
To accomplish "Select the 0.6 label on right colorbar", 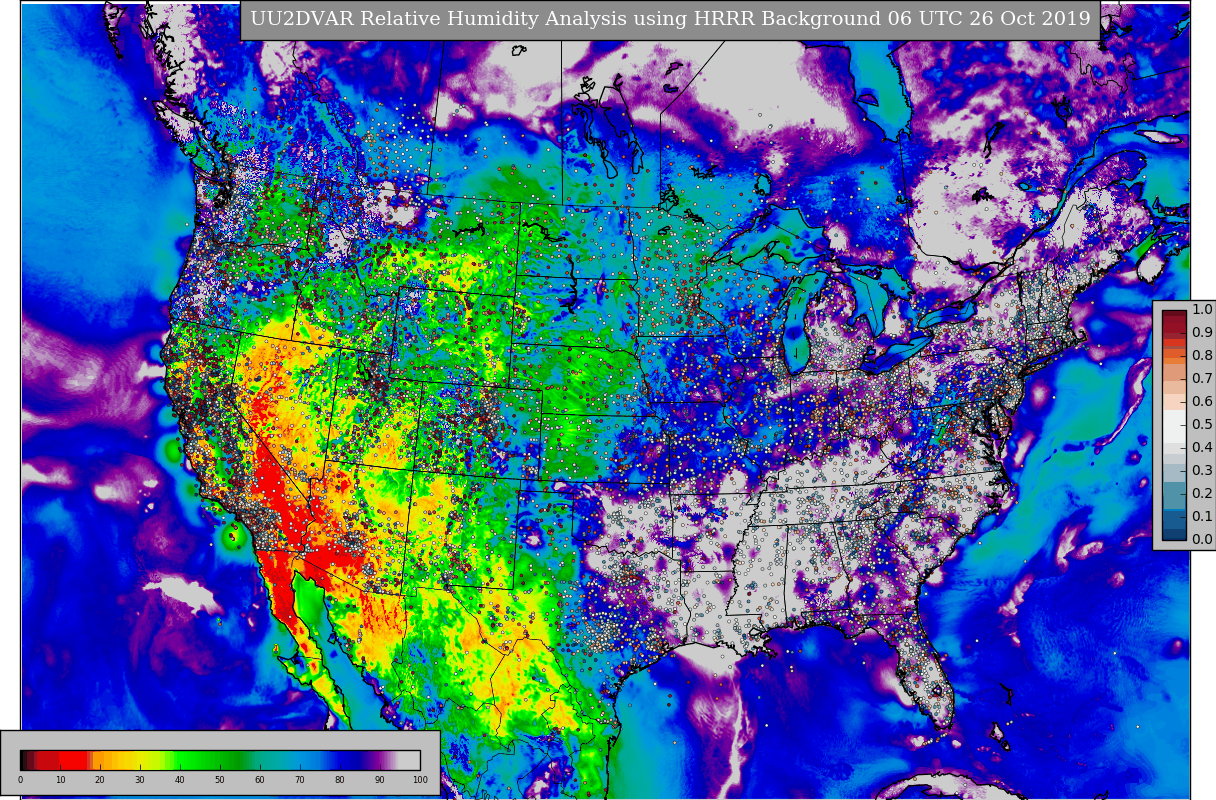I will pyautogui.click(x=1202, y=402).
